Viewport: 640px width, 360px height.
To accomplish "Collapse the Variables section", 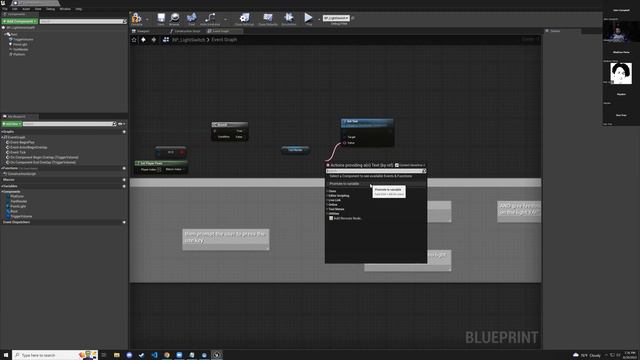I will point(2,186).
